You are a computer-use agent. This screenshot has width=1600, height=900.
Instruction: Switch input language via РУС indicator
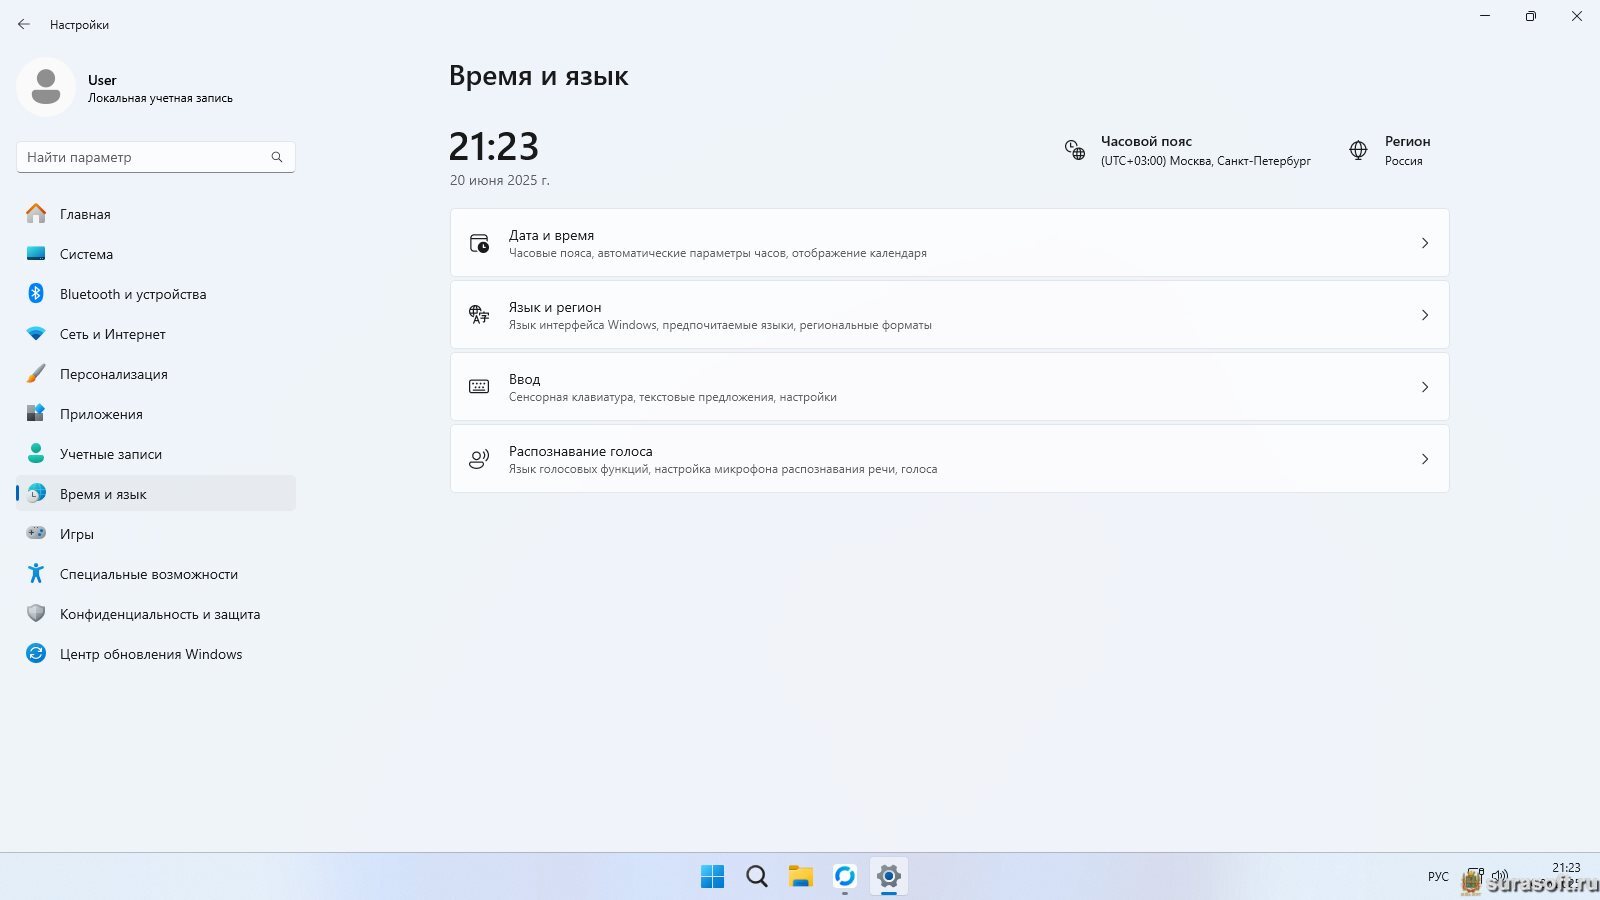[x=1438, y=877]
